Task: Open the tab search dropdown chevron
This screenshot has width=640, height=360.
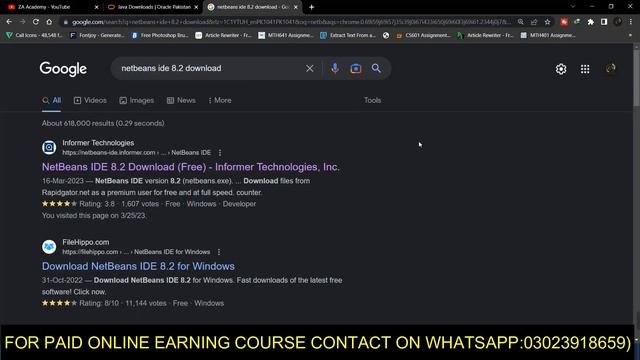Action: tap(573, 7)
